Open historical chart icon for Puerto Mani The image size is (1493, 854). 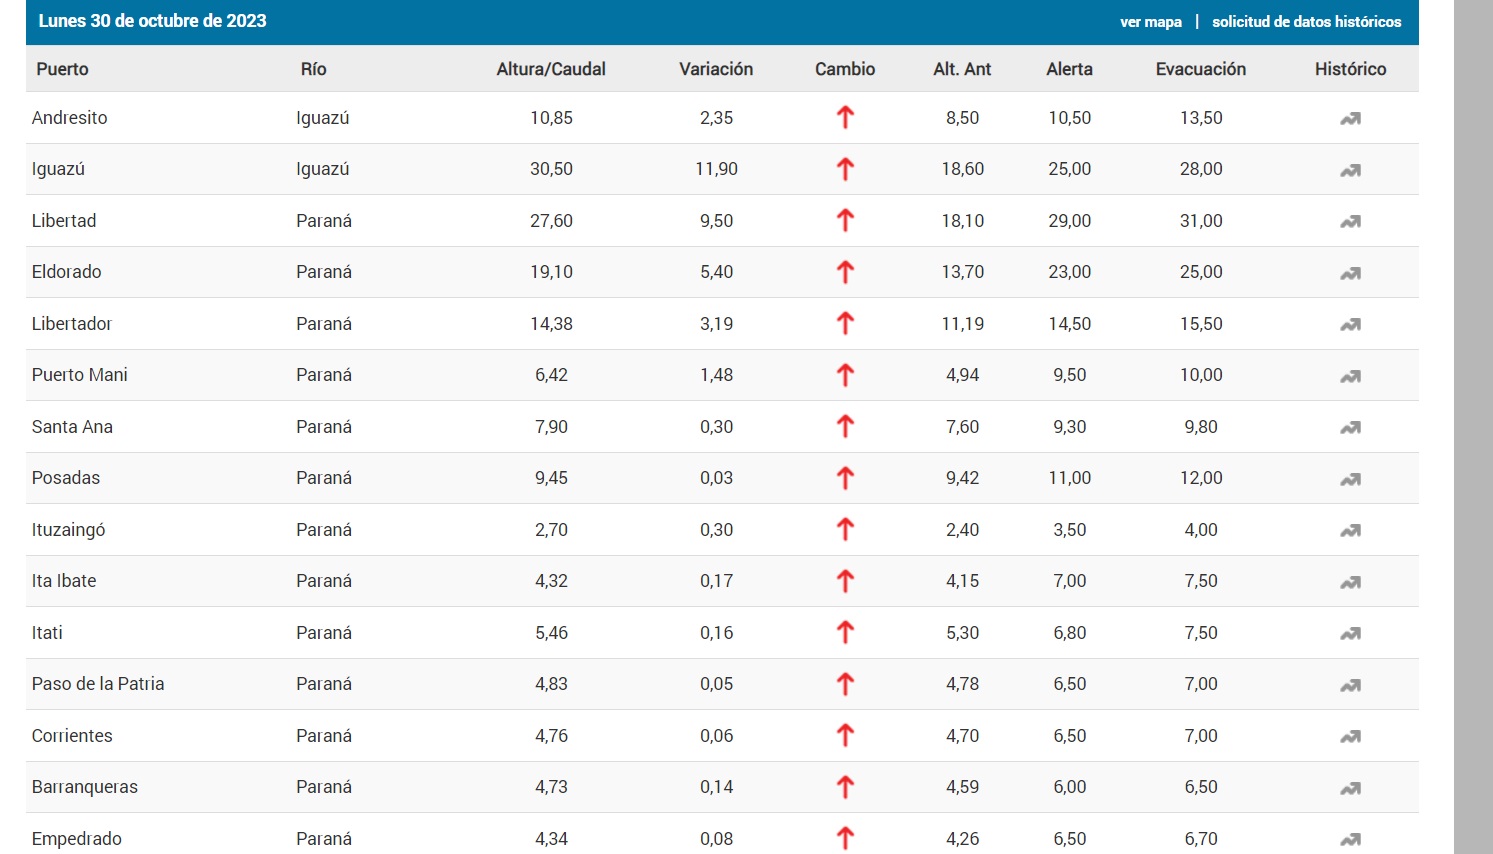[1350, 376]
